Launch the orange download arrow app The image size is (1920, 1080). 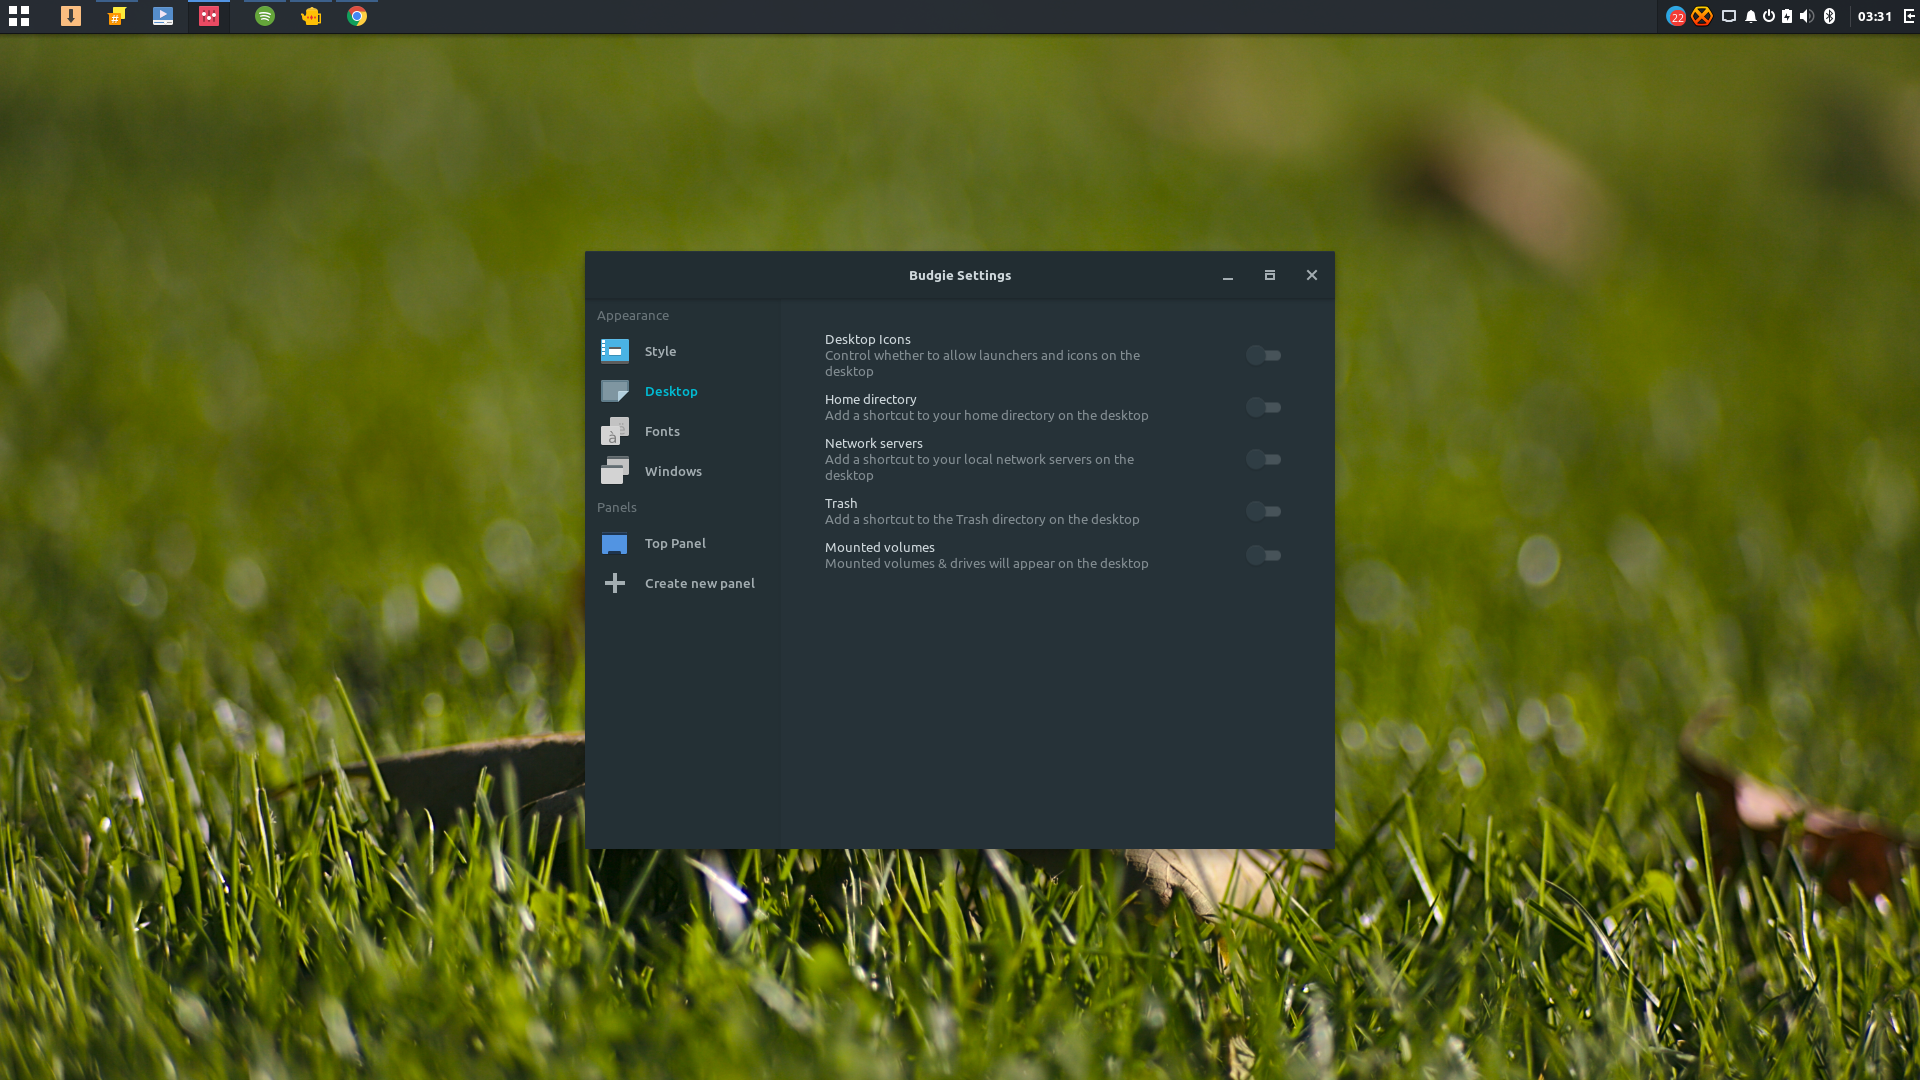coord(71,16)
